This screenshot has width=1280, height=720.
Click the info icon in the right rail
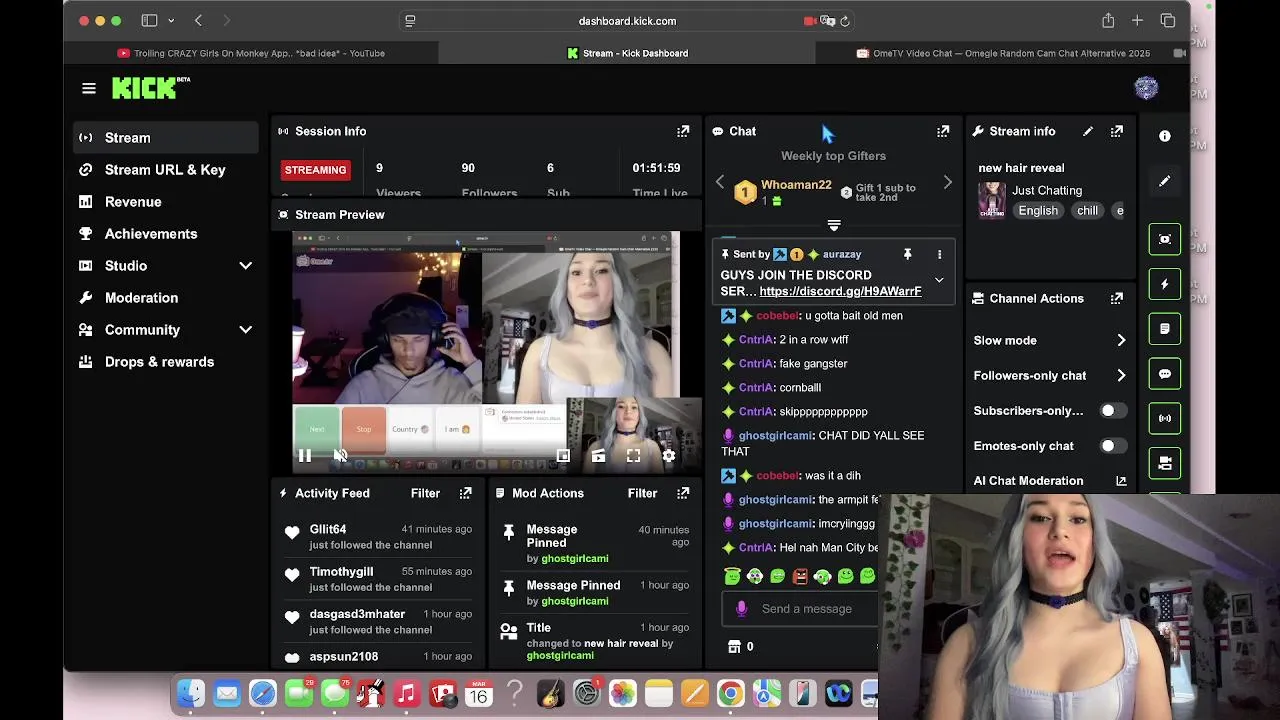point(1165,136)
